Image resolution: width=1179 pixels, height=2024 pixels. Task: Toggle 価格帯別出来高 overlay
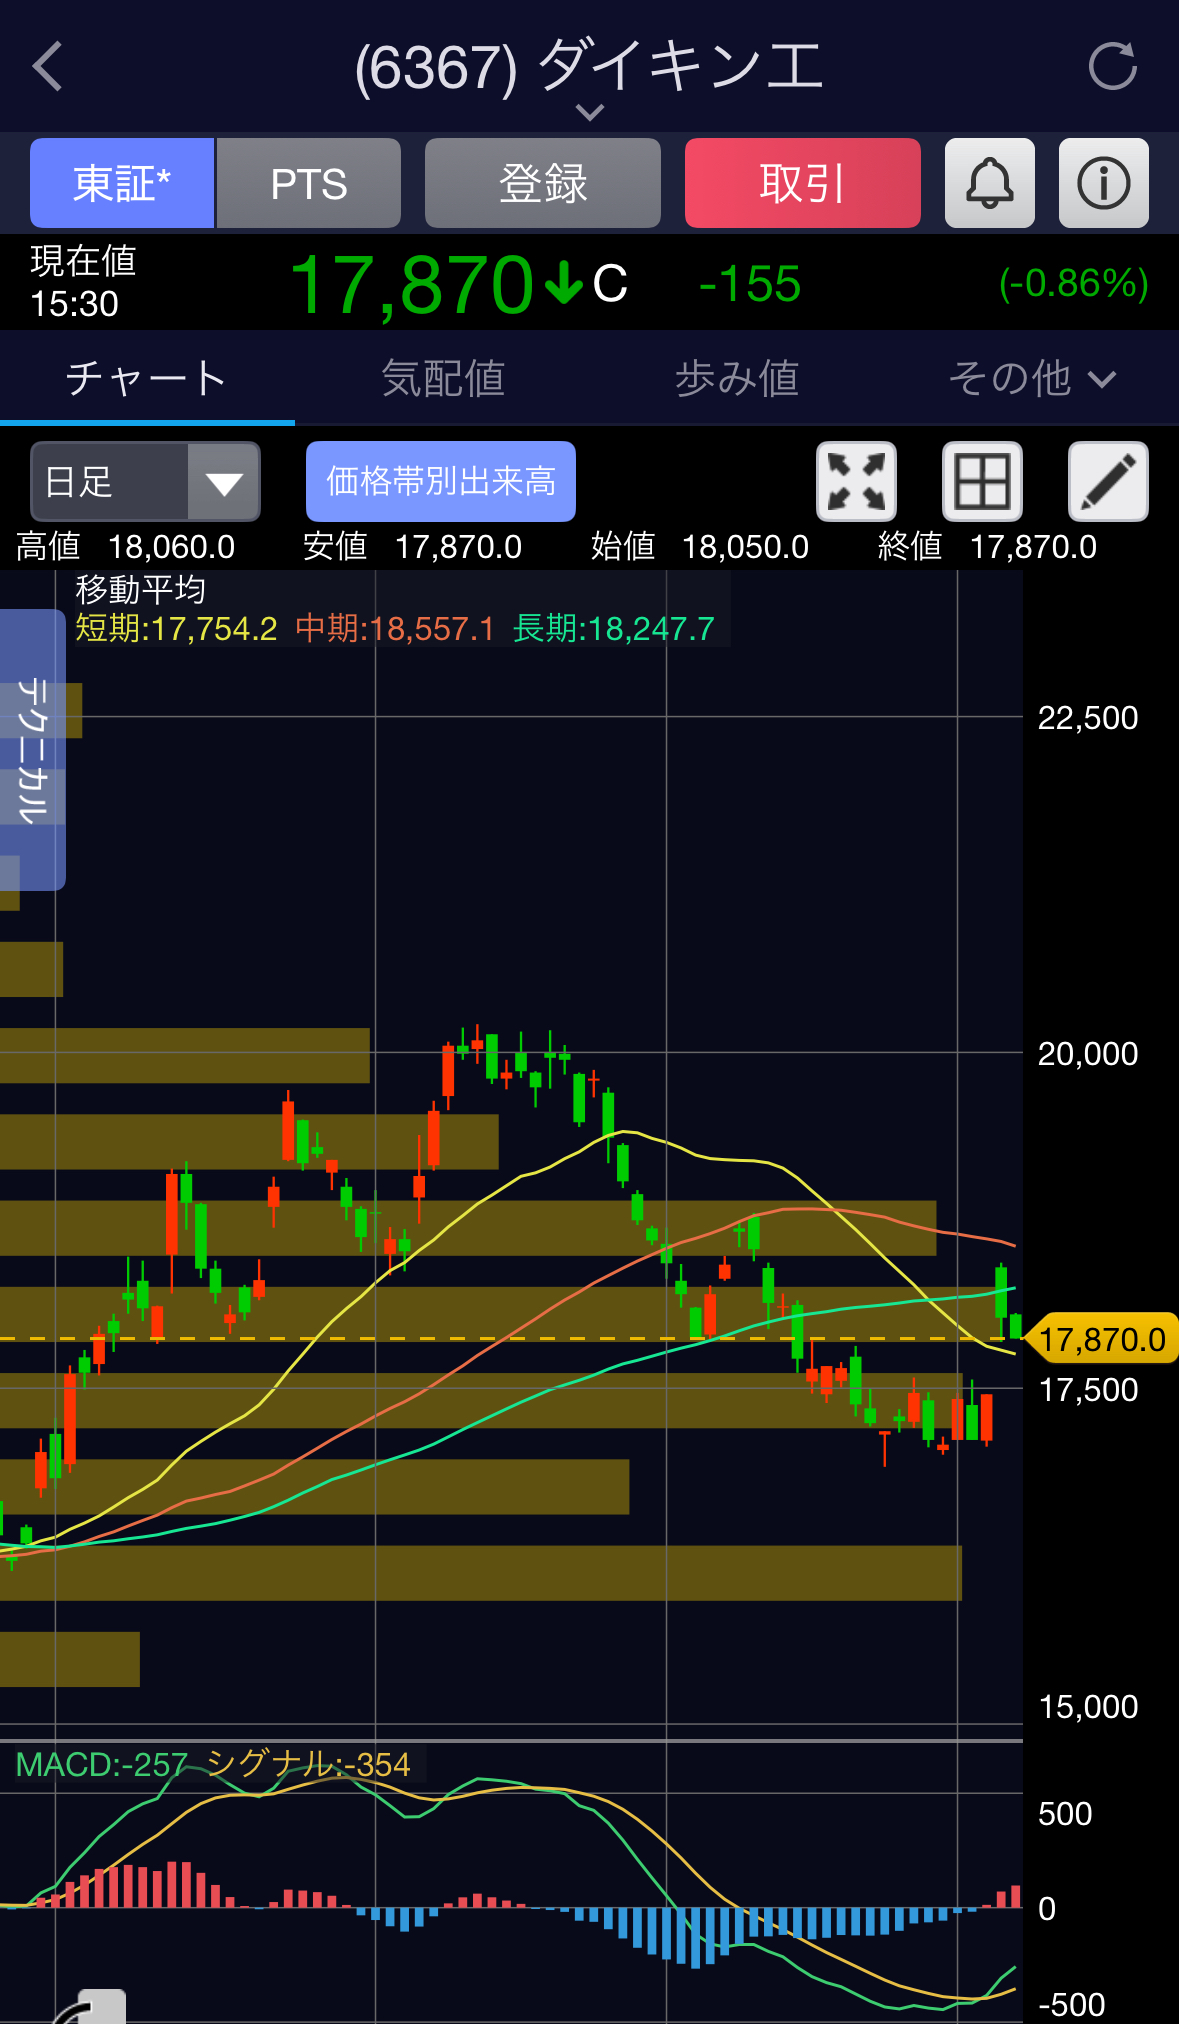[440, 481]
